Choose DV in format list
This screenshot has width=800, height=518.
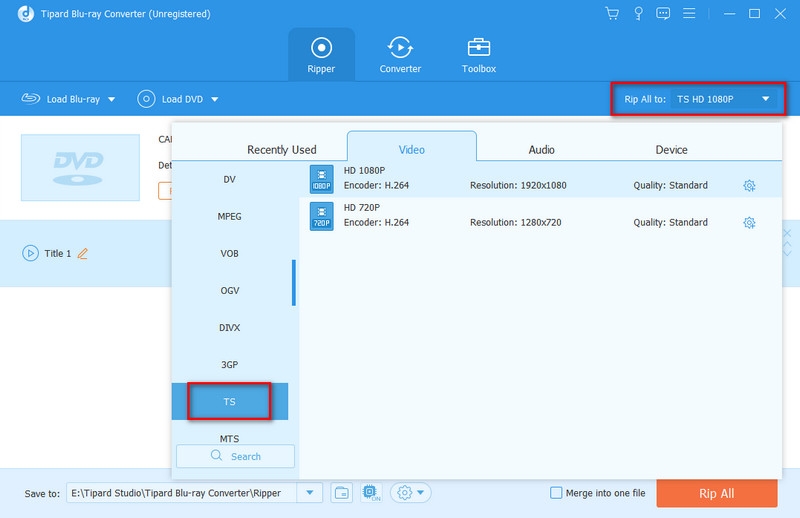pos(230,179)
